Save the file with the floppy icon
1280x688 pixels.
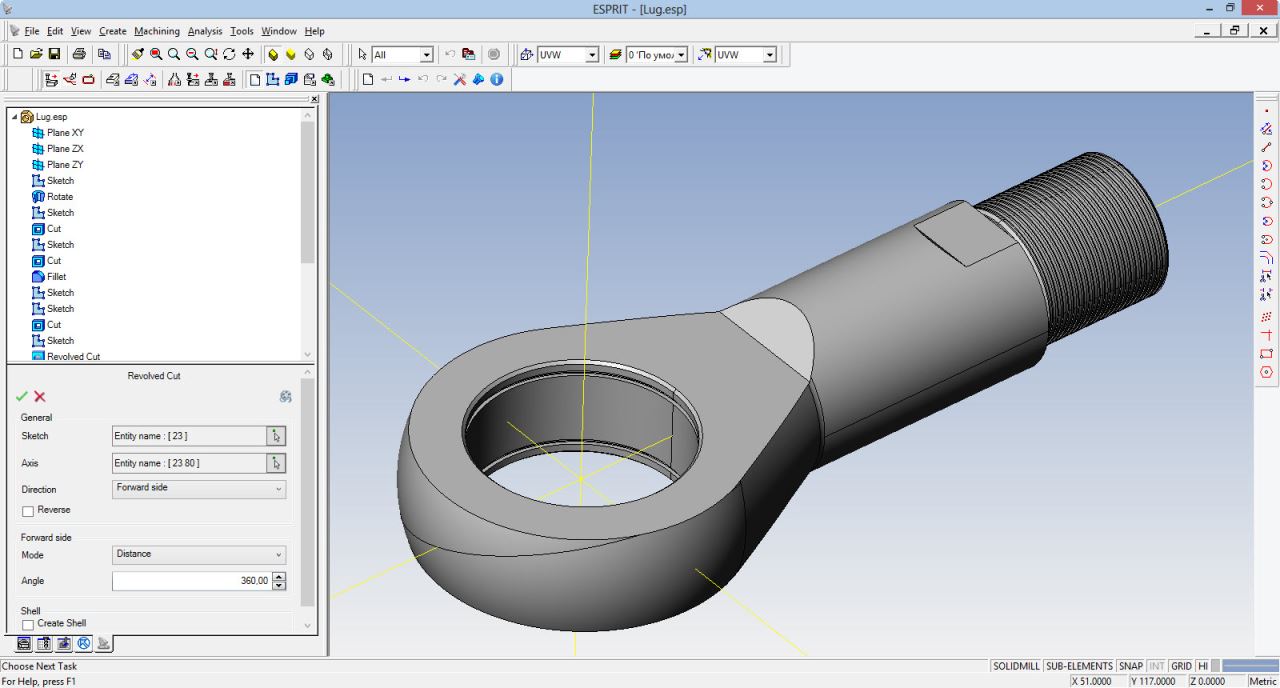pos(54,54)
